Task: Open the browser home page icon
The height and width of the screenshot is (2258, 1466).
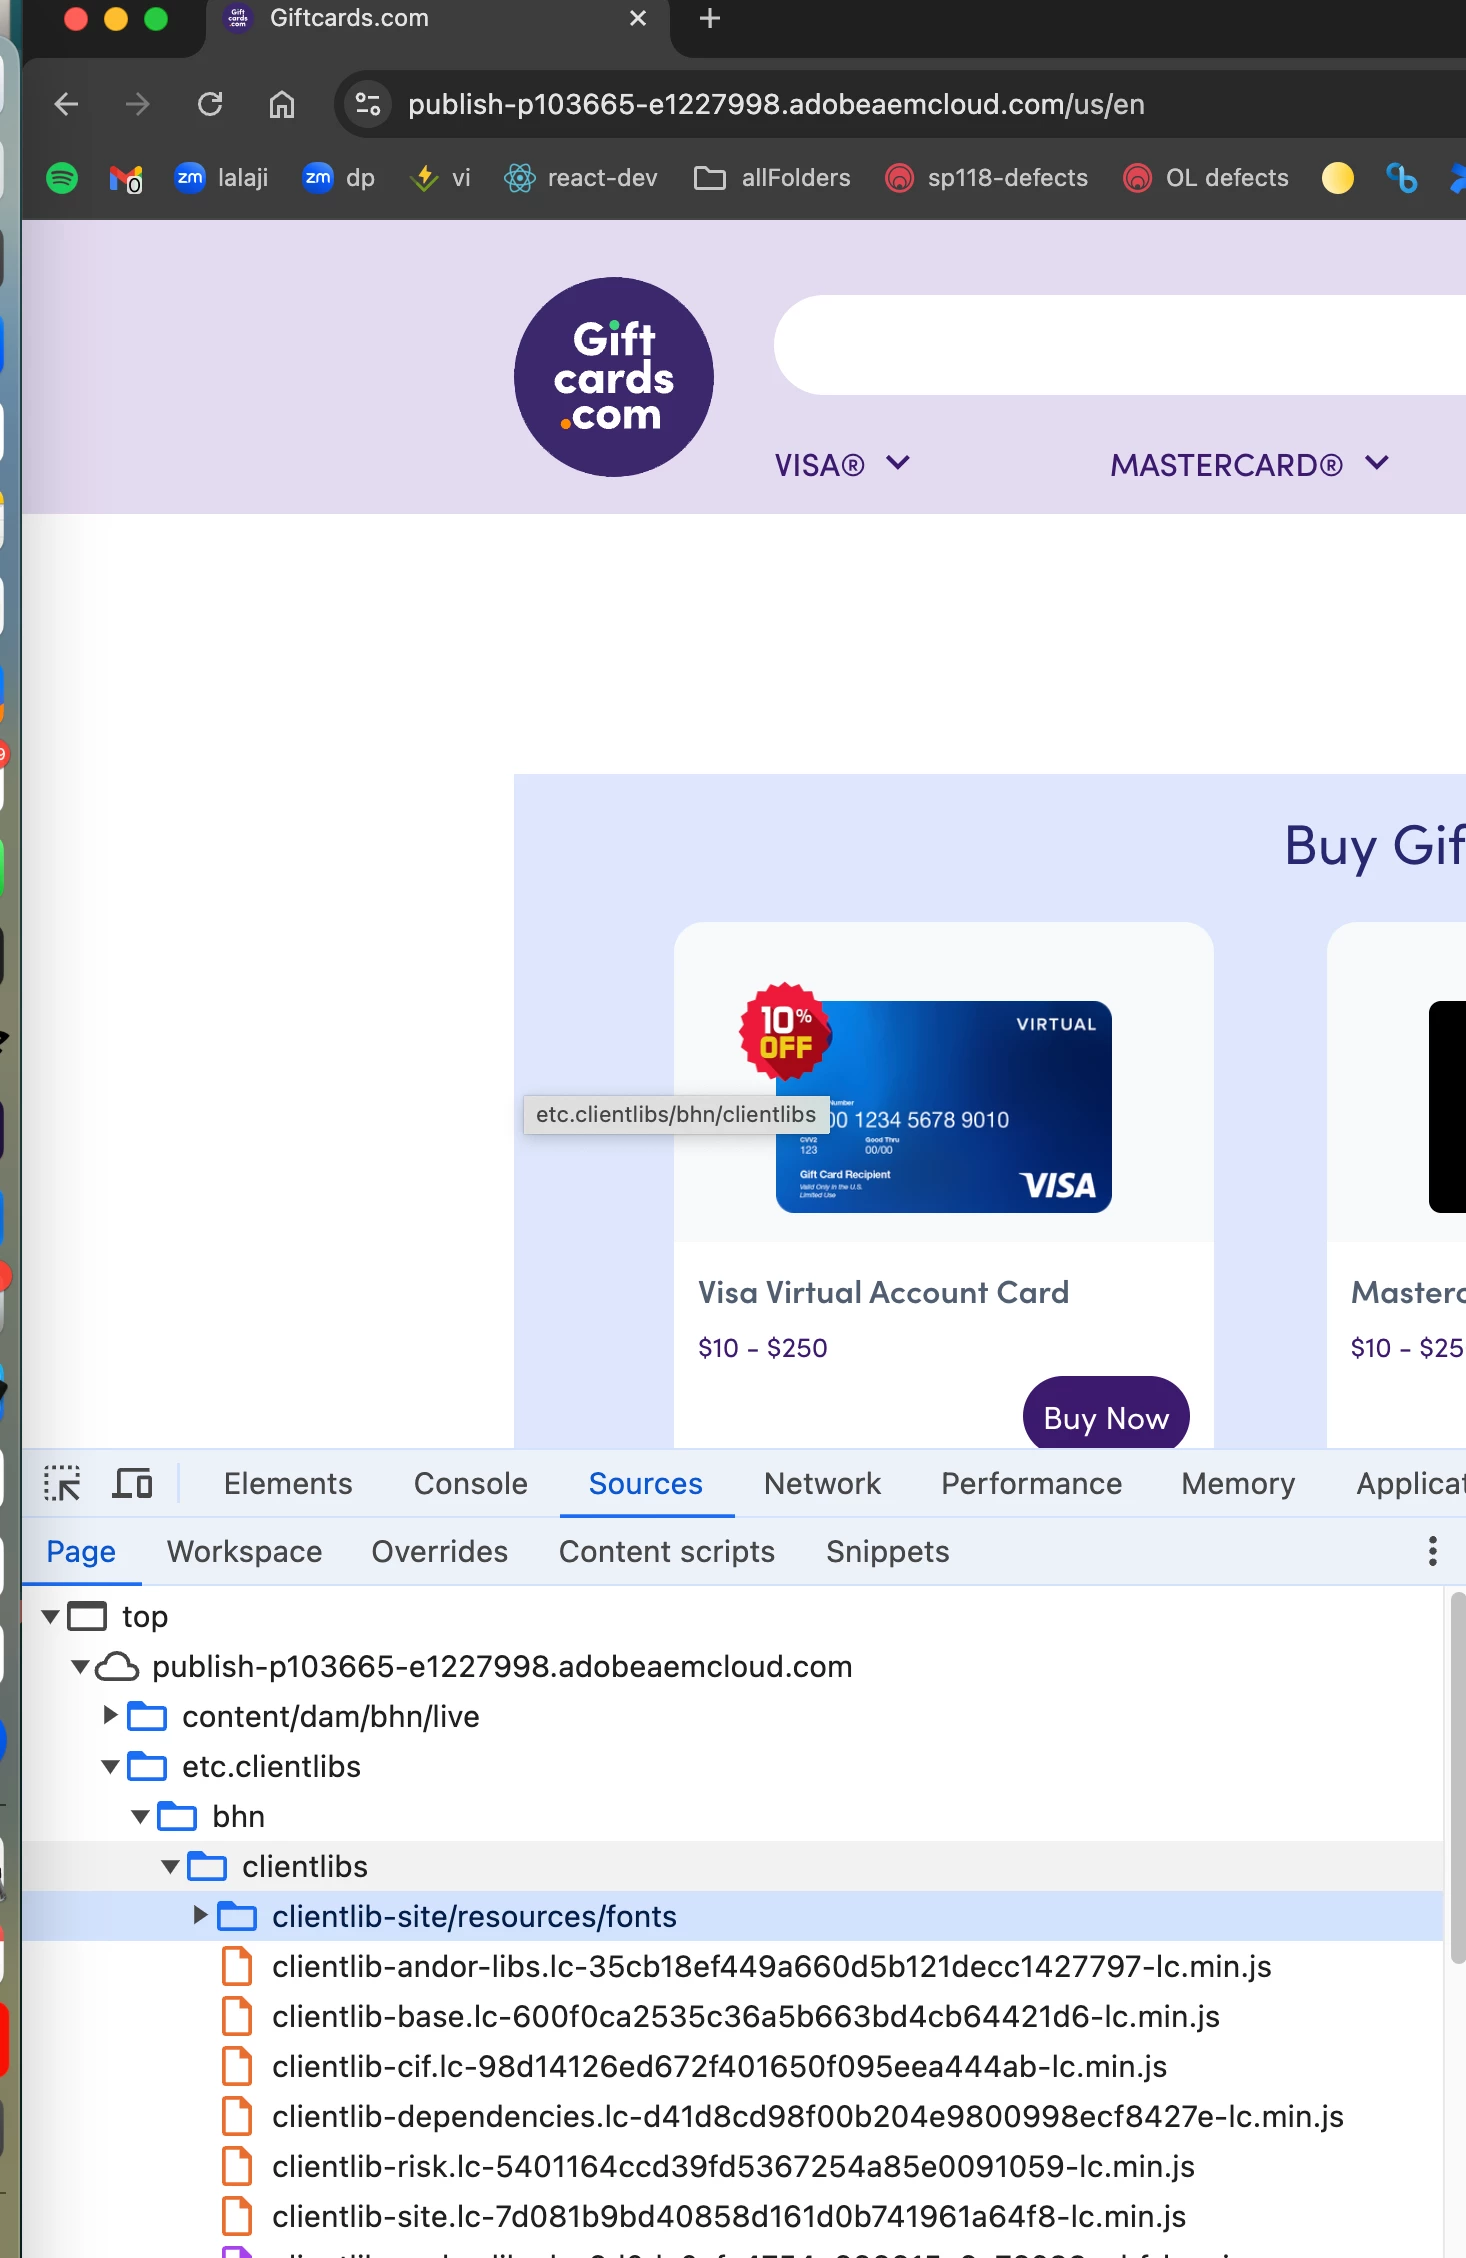Action: pos(282,104)
